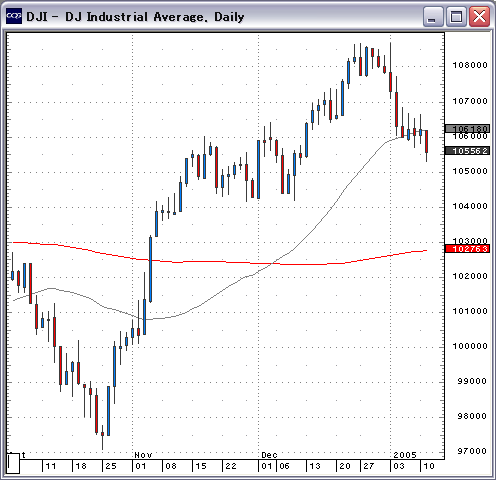Click date label 10 on time axis
496x480 pixels.
[x=429, y=466]
